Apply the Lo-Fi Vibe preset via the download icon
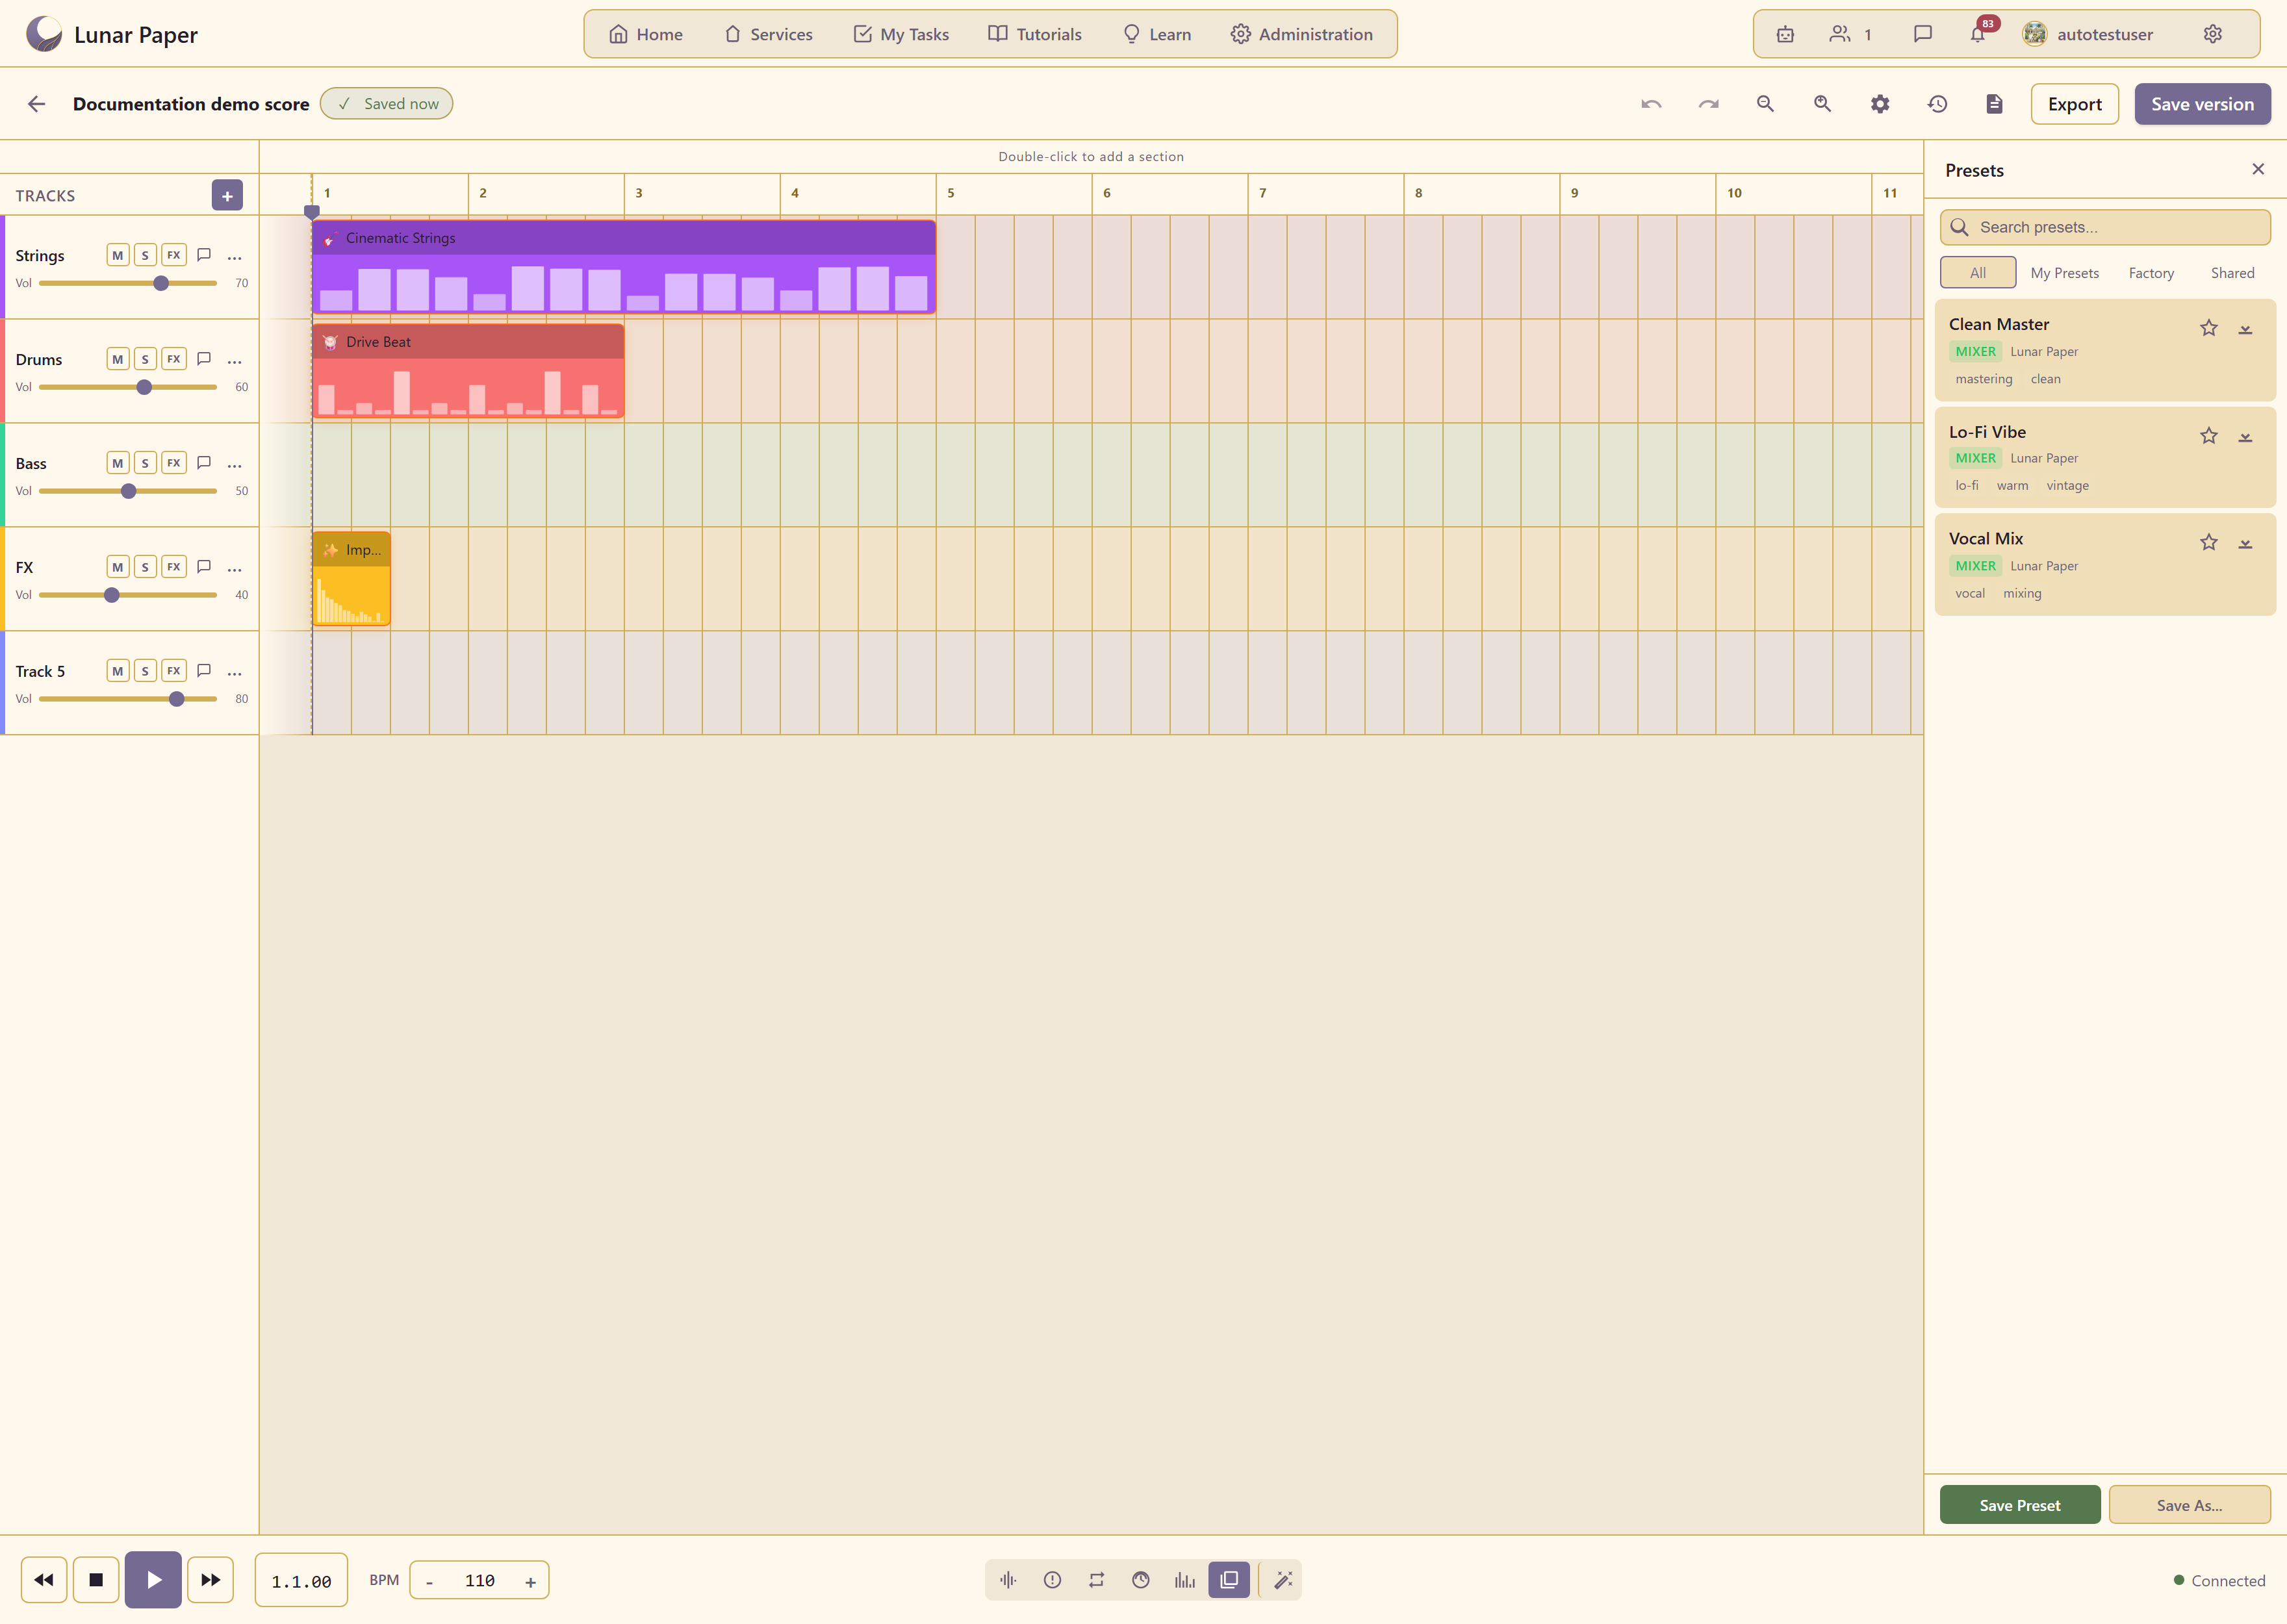 click(x=2245, y=436)
